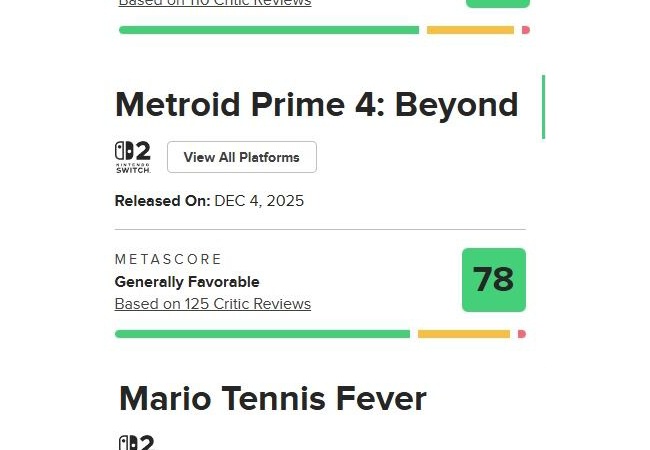Click red segment of the 110-review score bar
Screen dimensions: 650x450
pyautogui.click(x=525, y=30)
